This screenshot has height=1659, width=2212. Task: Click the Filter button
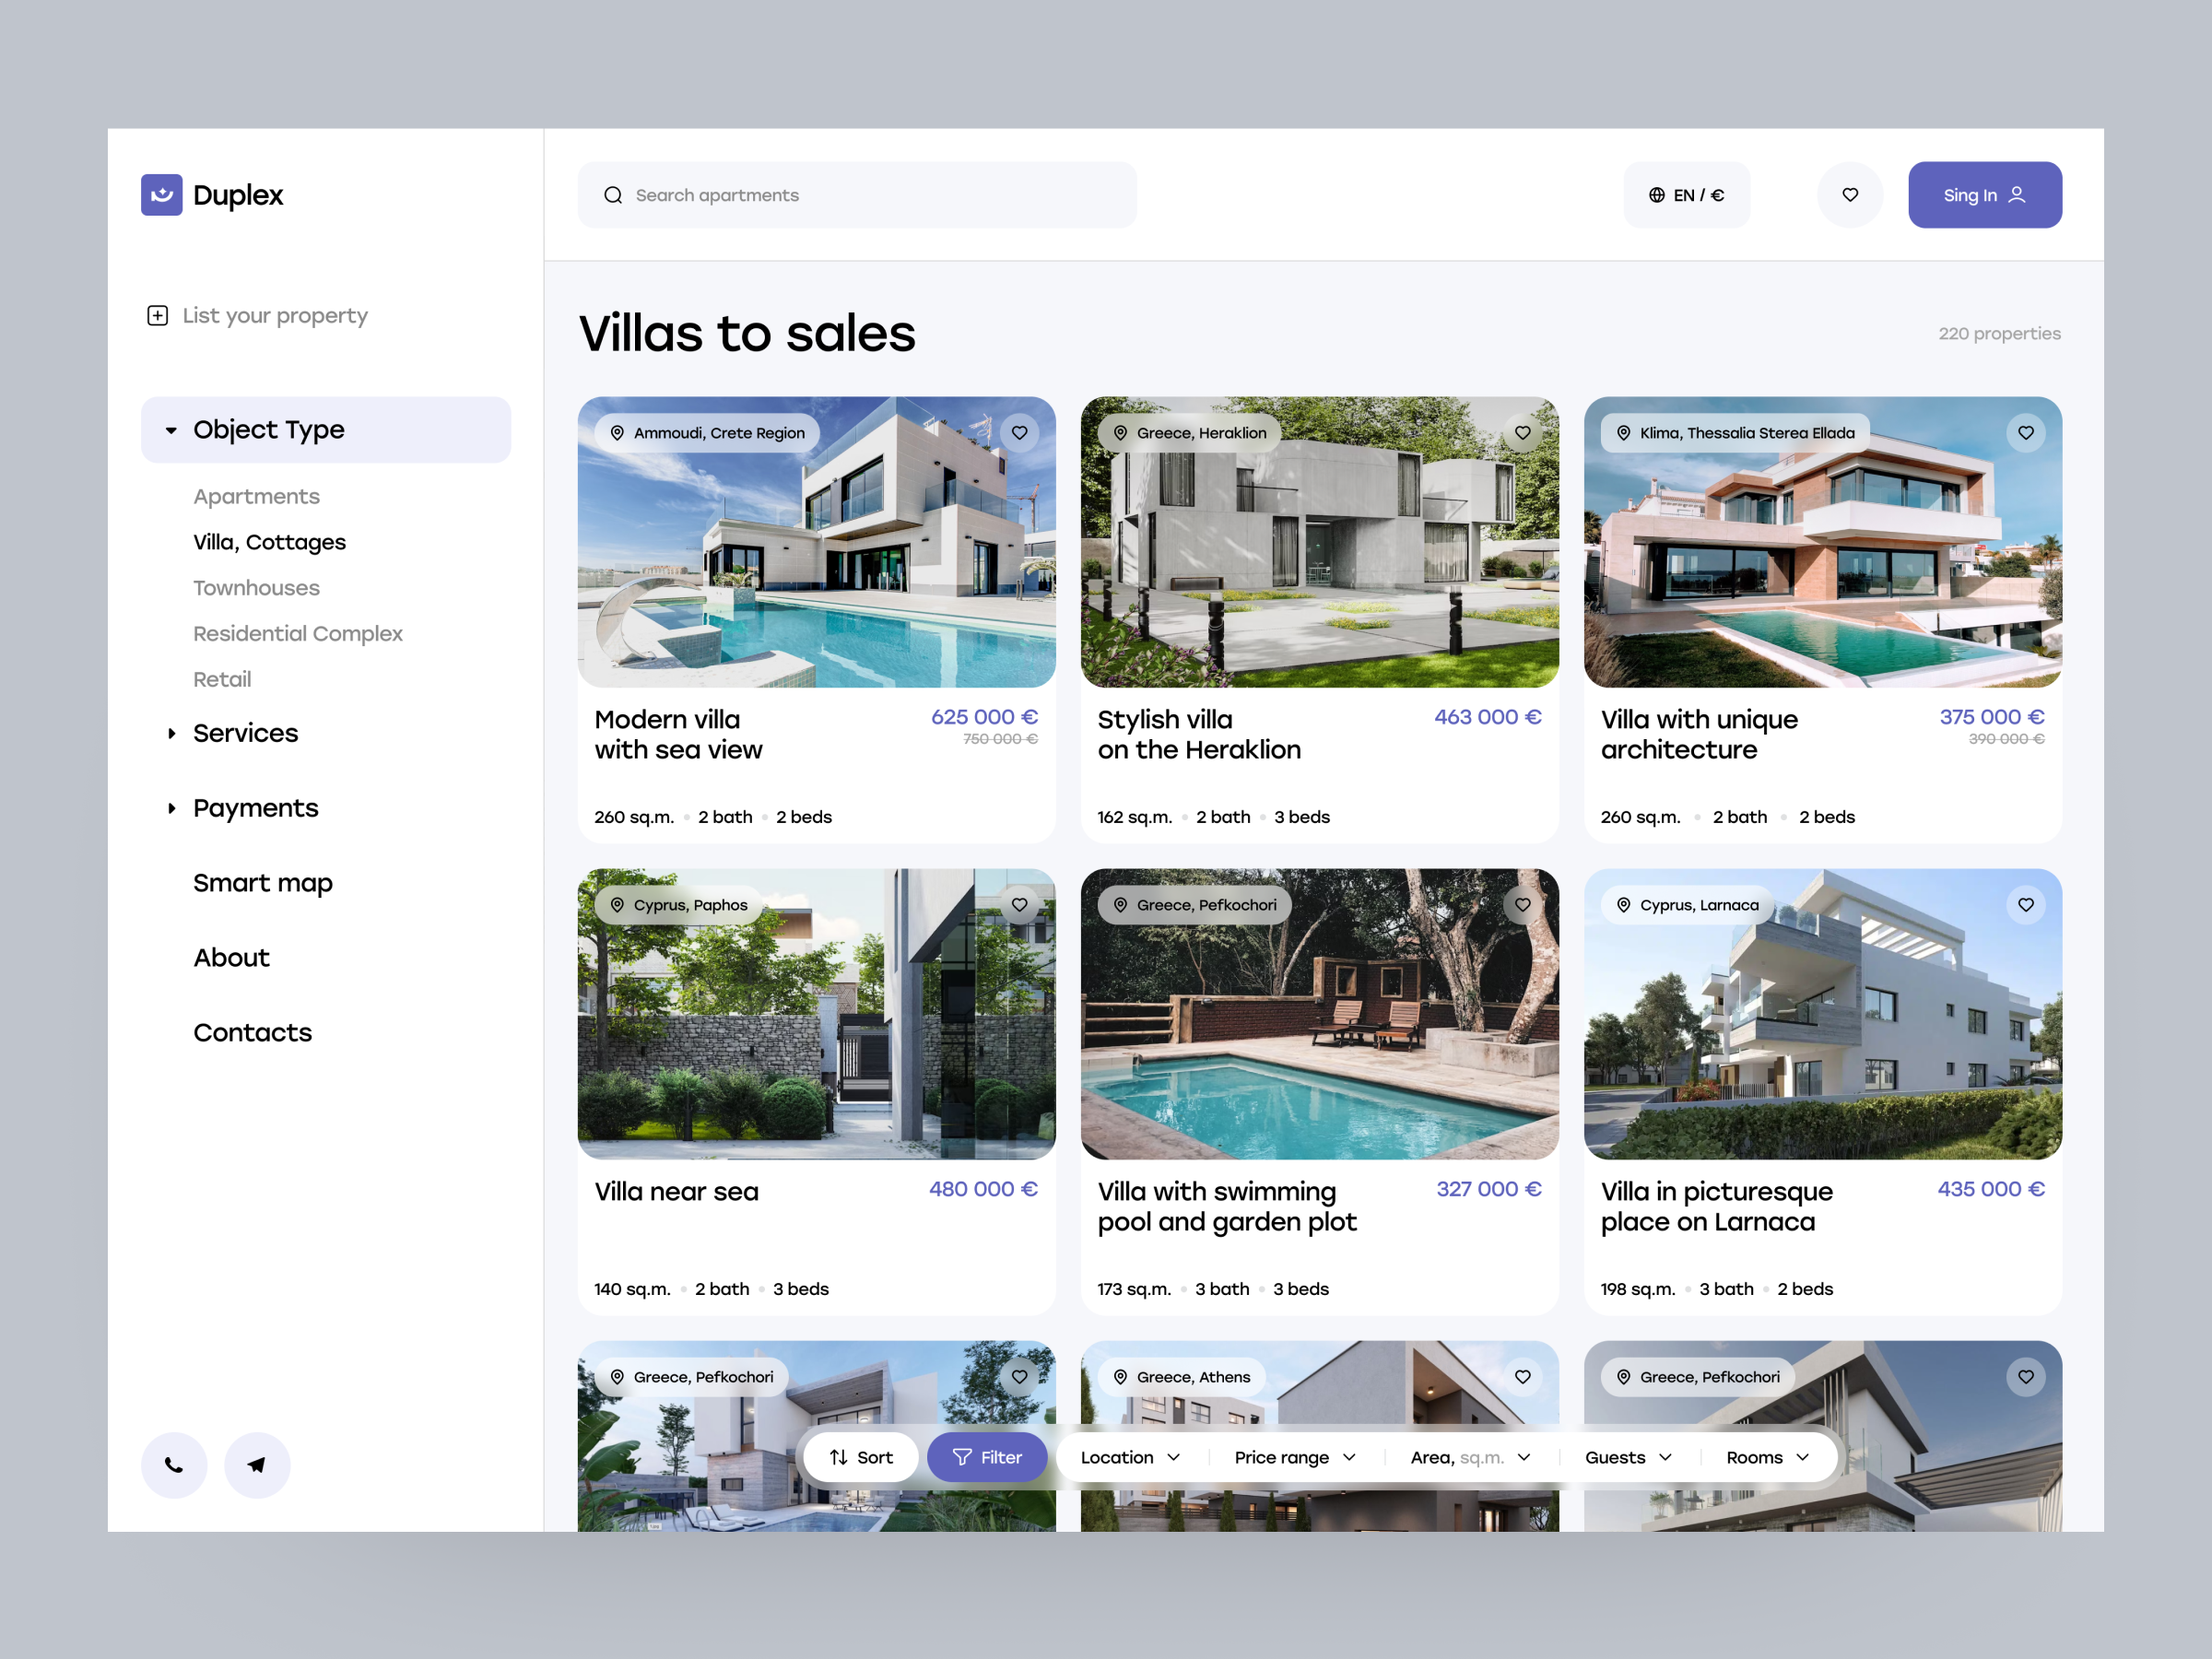[987, 1457]
